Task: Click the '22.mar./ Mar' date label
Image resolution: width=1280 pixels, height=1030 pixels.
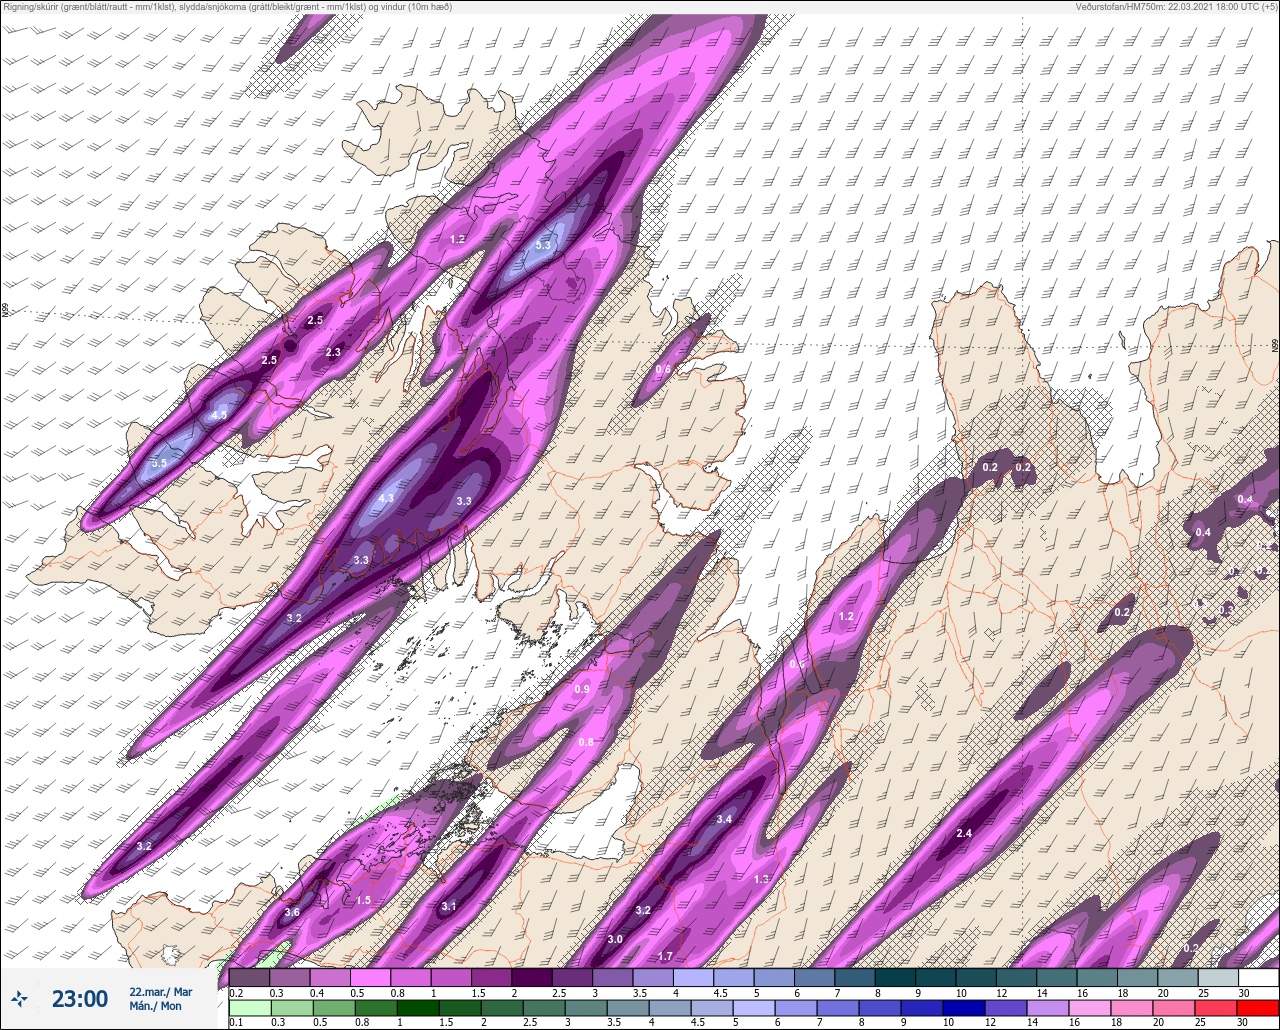Action: 160,992
